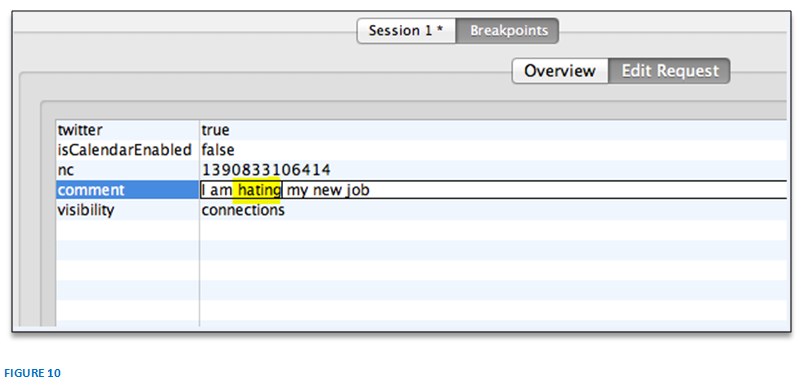The height and width of the screenshot is (381, 804).
Task: Click inside the comment text field
Action: click(493, 190)
